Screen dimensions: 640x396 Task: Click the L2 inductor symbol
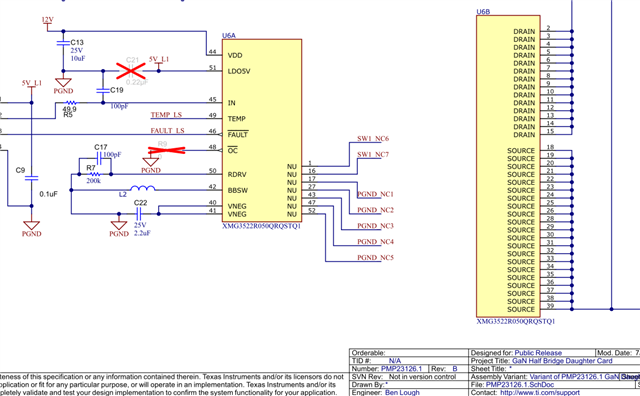click(x=142, y=188)
